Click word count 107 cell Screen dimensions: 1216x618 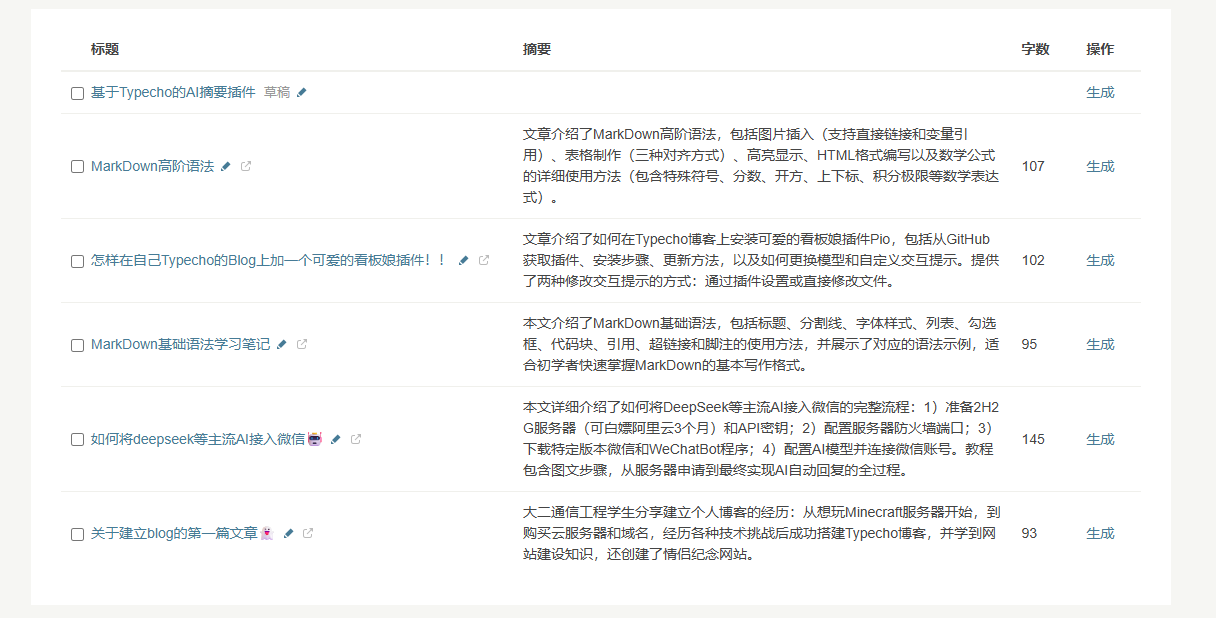[x=1033, y=166]
